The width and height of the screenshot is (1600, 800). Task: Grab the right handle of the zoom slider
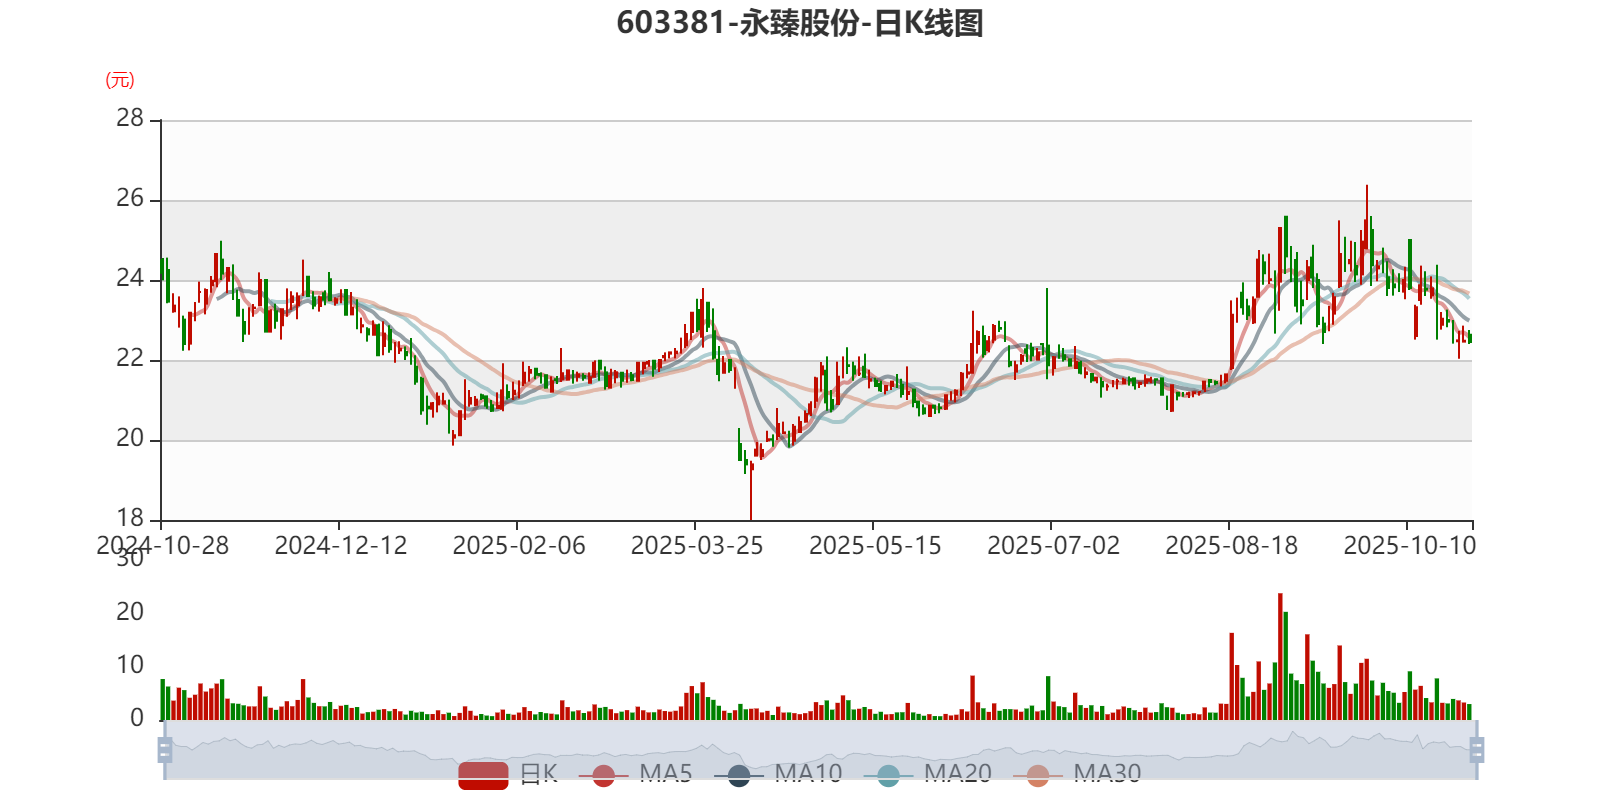[1477, 750]
